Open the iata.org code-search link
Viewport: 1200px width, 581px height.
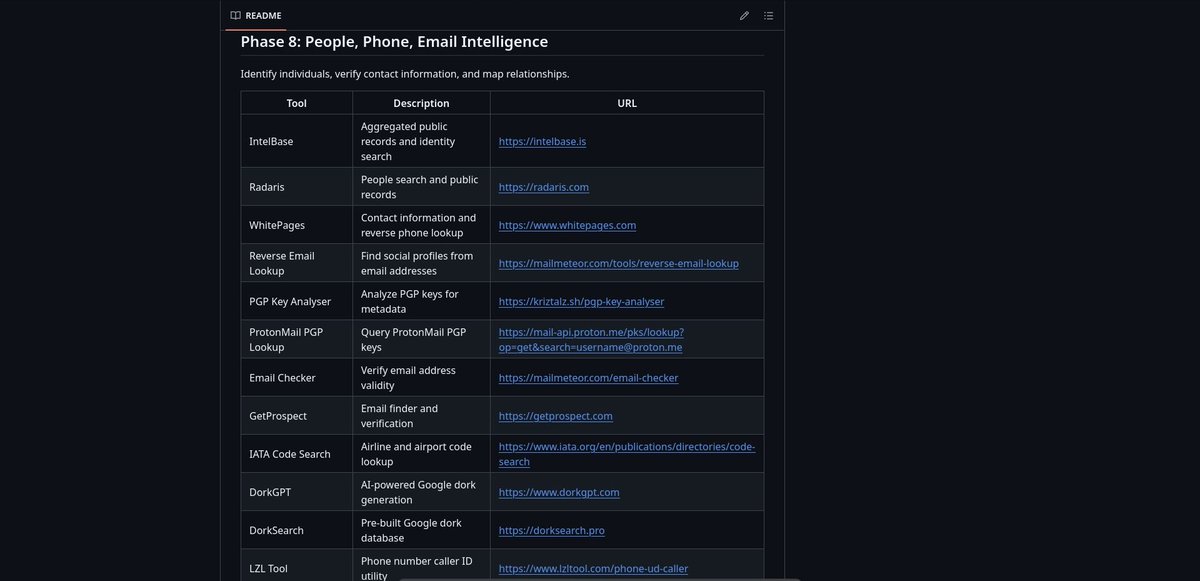click(x=627, y=454)
